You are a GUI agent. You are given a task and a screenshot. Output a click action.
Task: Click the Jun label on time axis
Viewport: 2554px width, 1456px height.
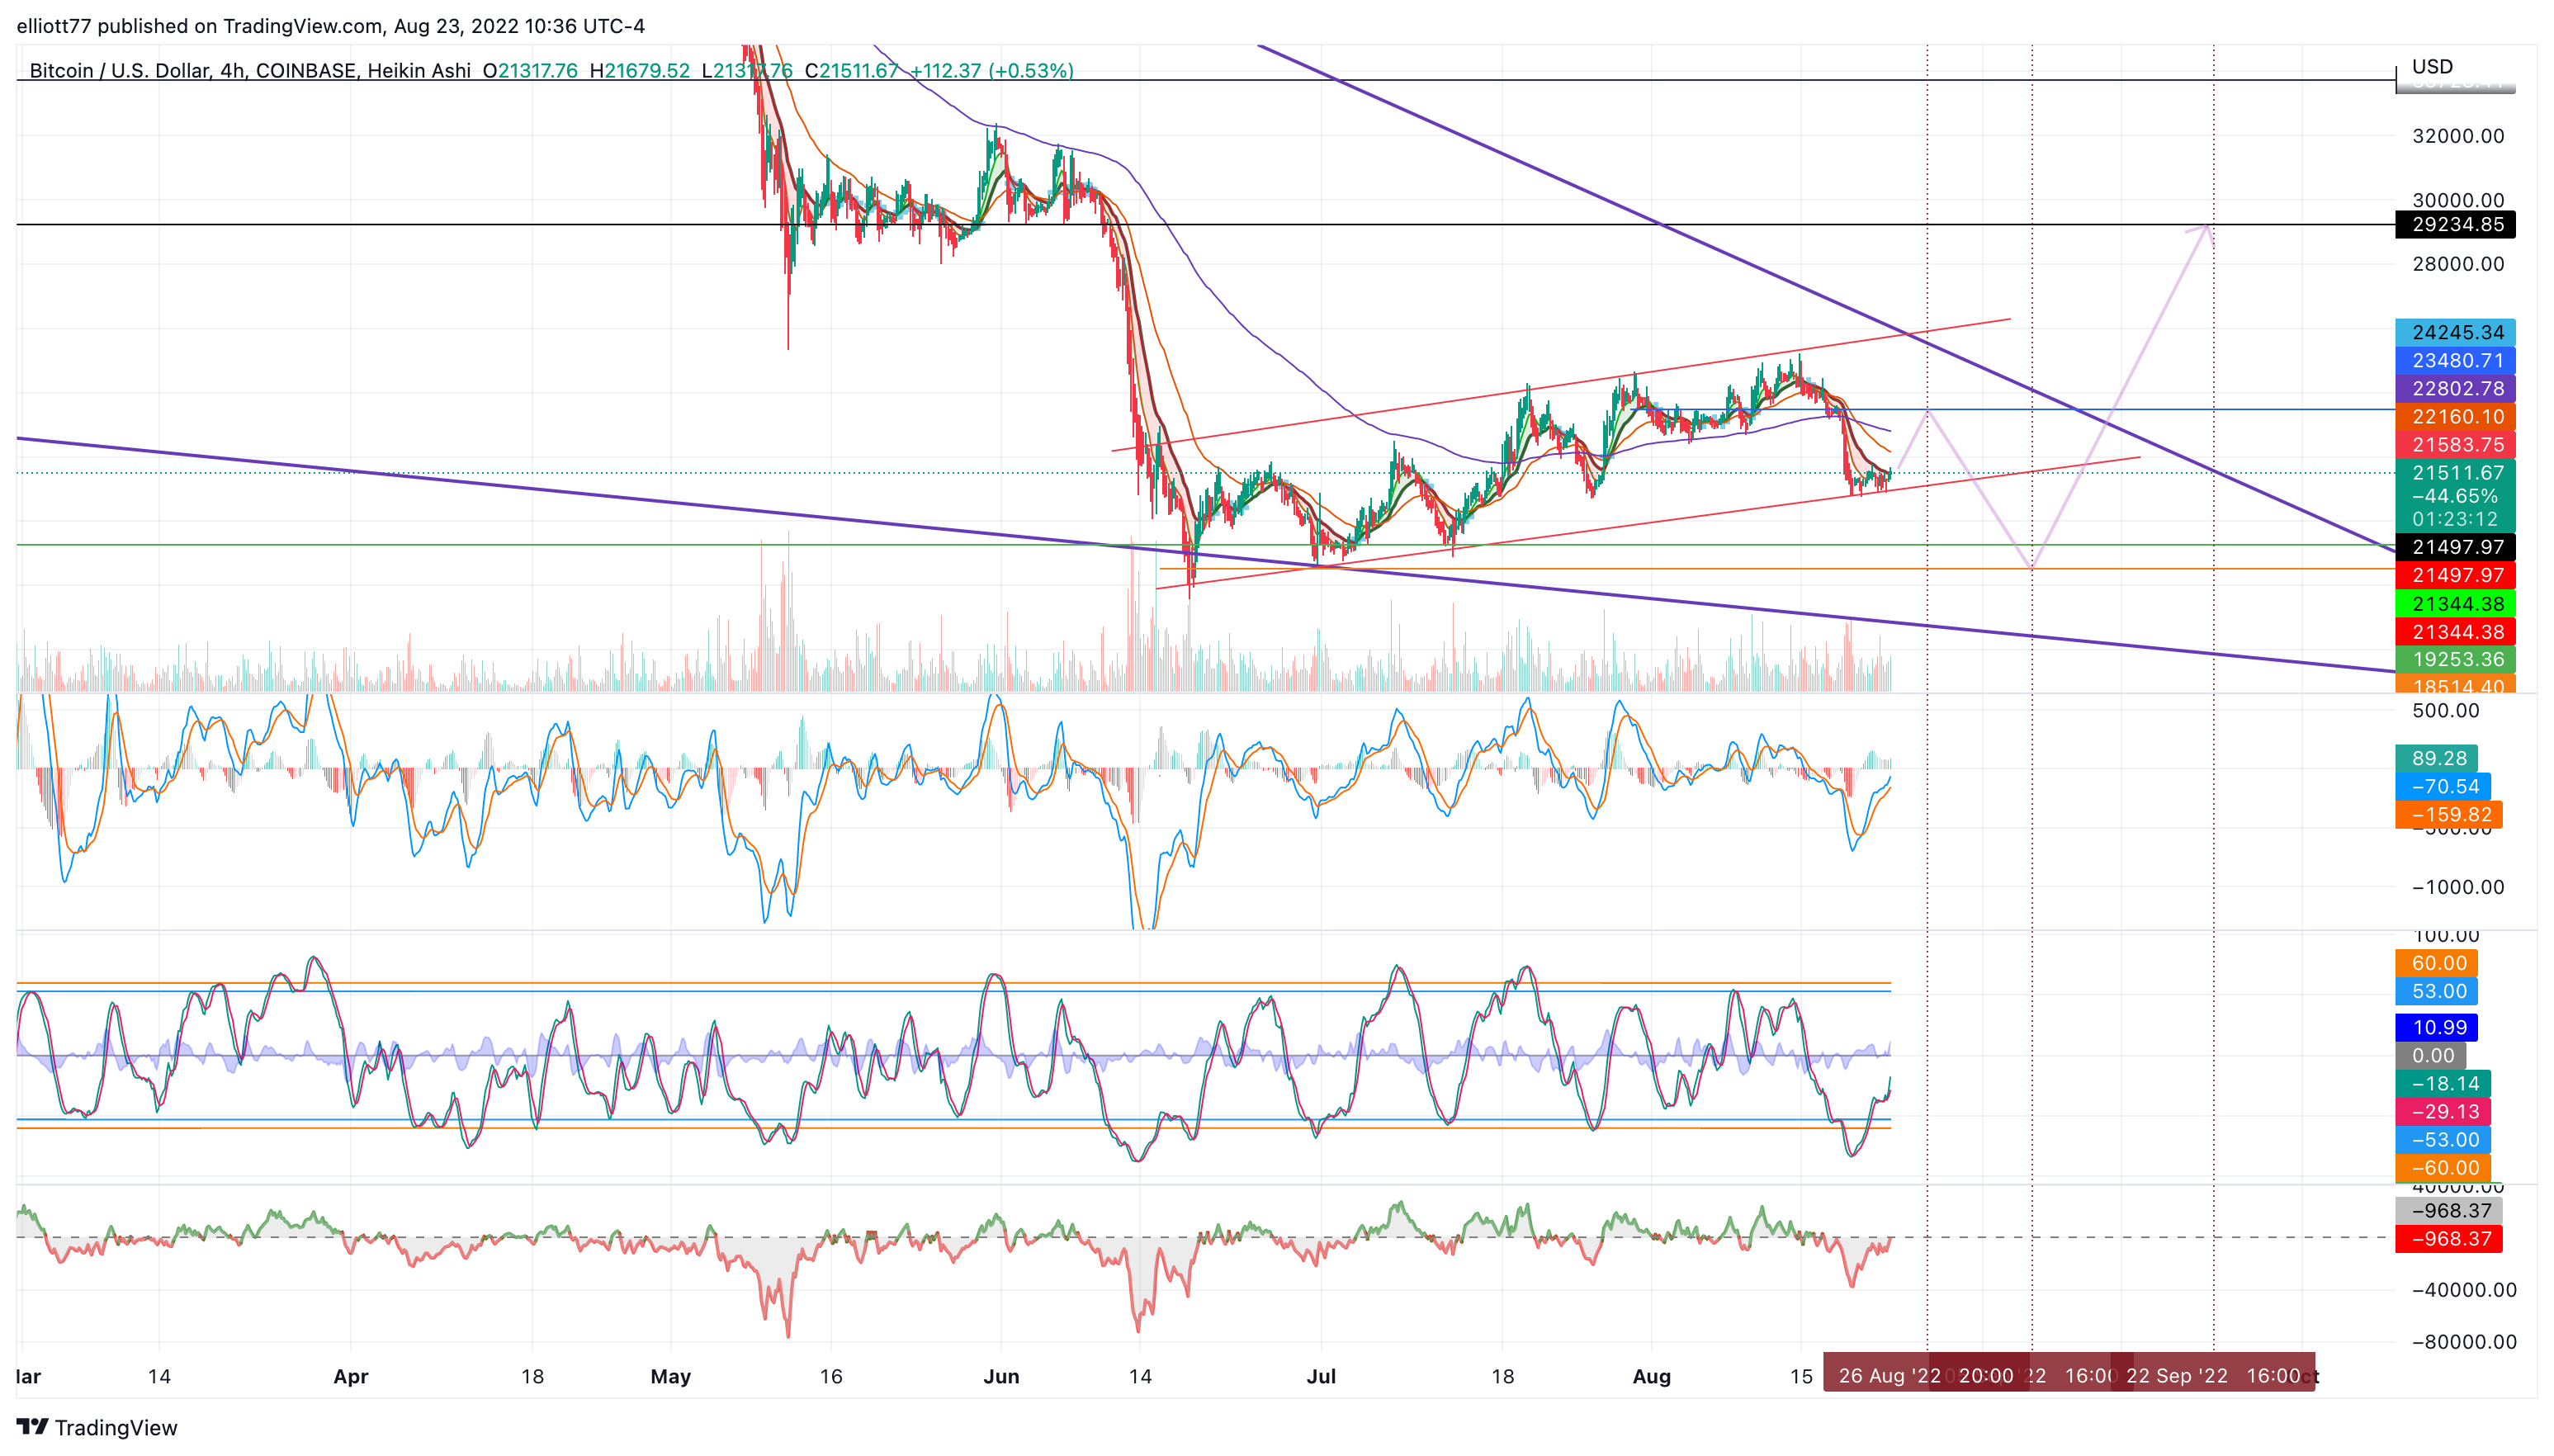click(1001, 1376)
